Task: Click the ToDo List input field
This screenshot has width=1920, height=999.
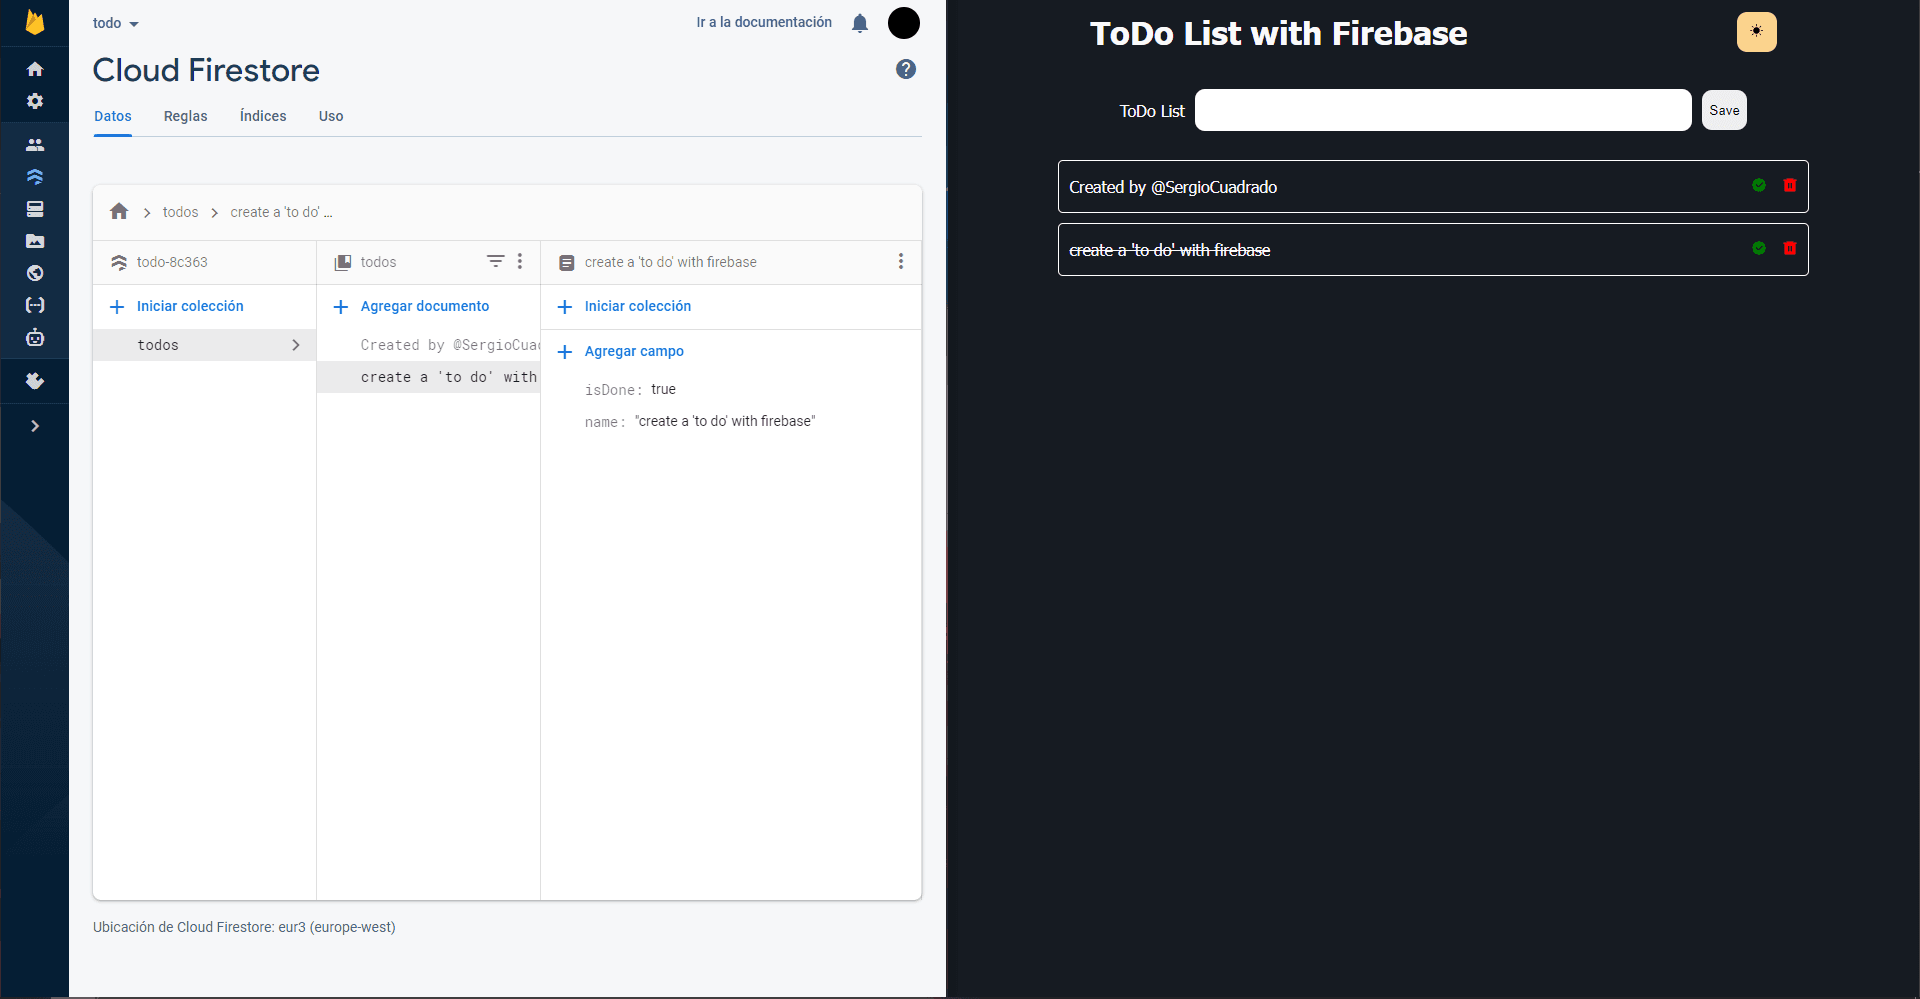Action: pos(1443,110)
